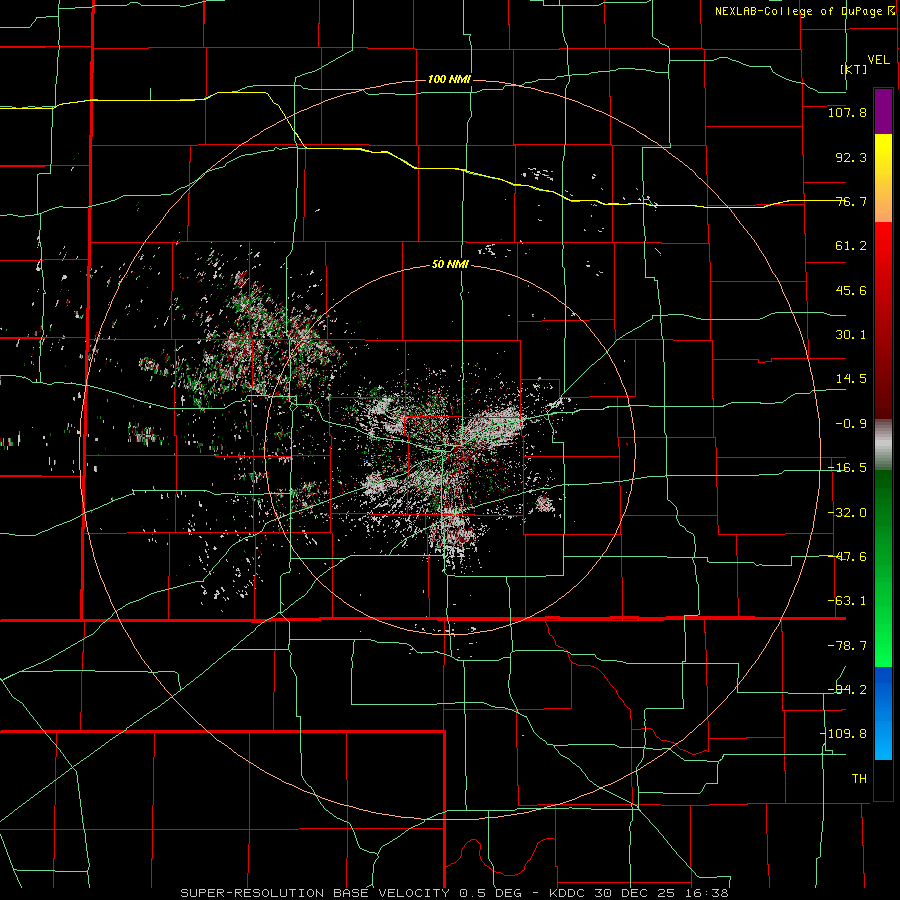Click the -78.7 velocity scale value
Screen dimensions: 900x900
[x=847, y=646]
